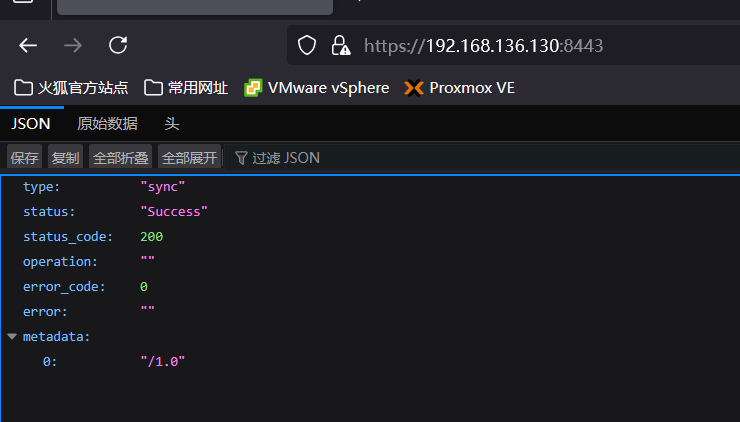Click the insecure connection padlock icon
The image size is (740, 422).
(x=340, y=46)
